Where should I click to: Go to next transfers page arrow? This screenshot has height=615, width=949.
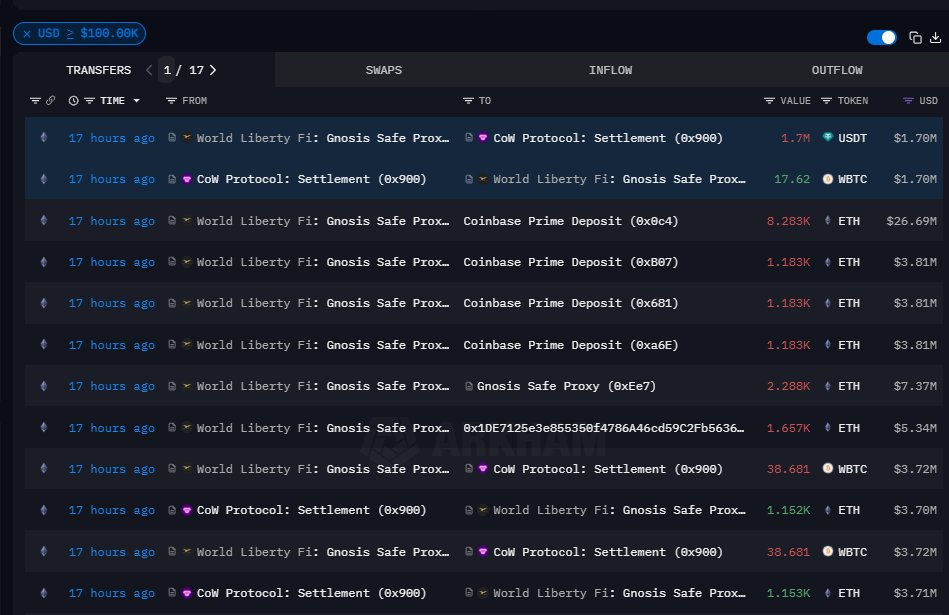pyautogui.click(x=212, y=70)
